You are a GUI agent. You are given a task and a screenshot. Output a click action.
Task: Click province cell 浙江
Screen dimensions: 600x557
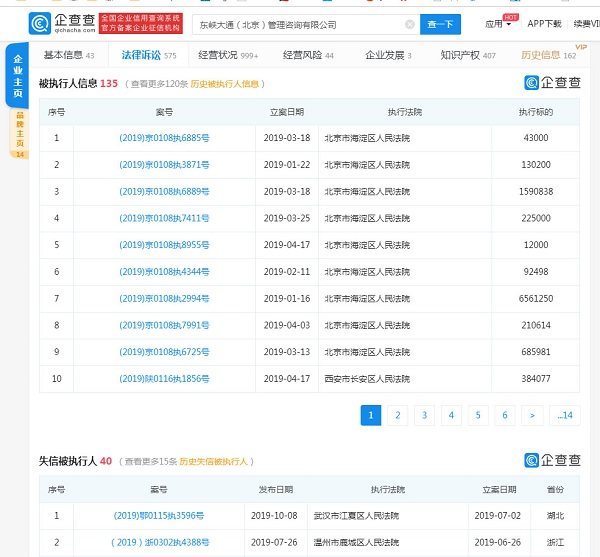pos(555,542)
